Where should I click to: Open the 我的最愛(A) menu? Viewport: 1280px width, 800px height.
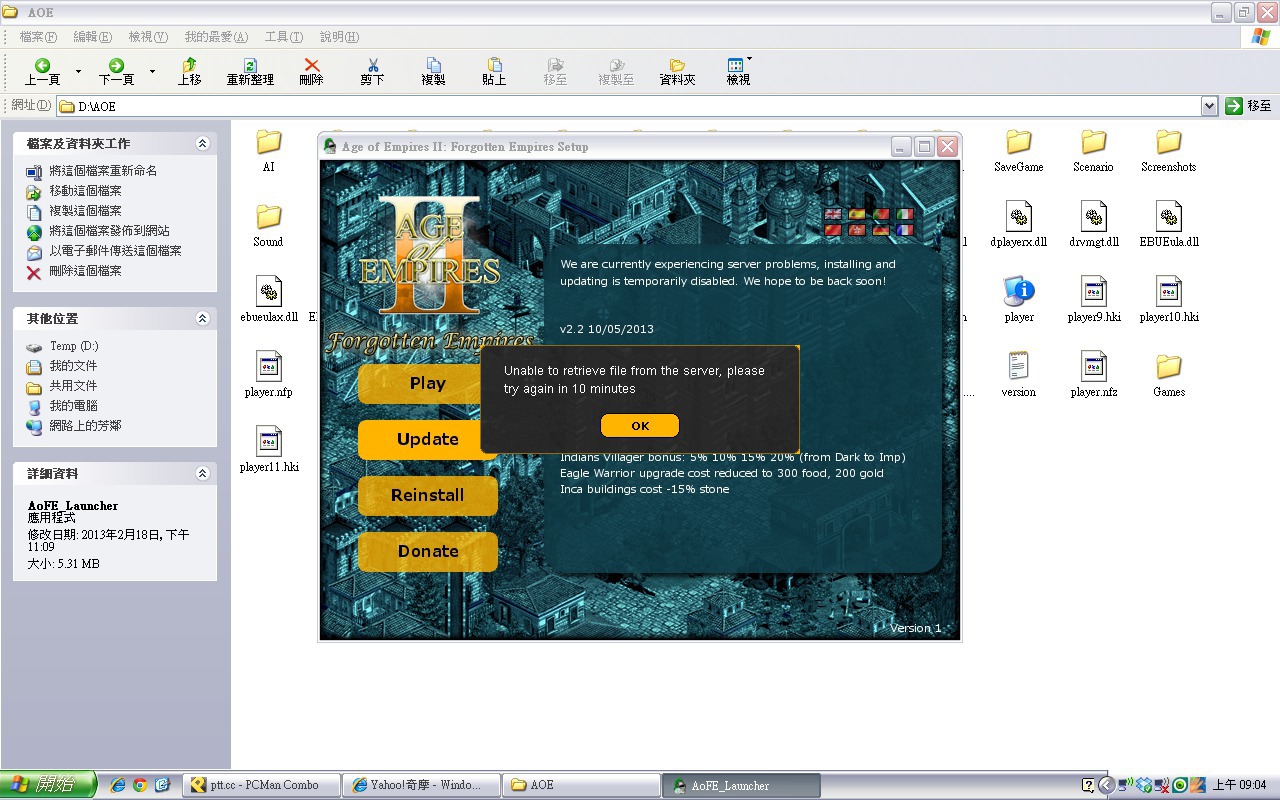tap(216, 37)
